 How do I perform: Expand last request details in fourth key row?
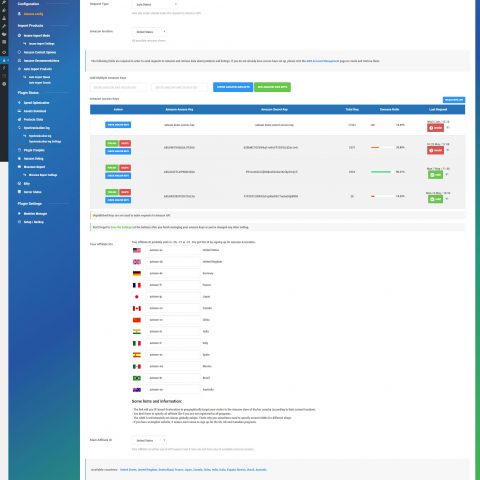(447, 199)
